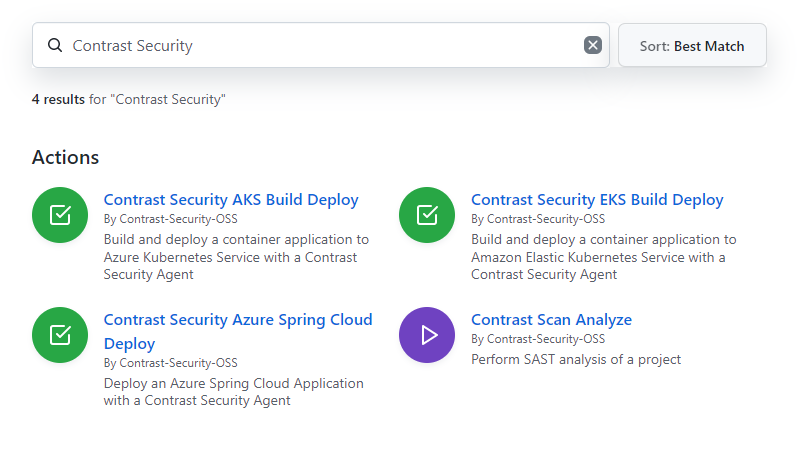Click the green checkmark icon for AKS Build Deploy
The width and height of the screenshot is (810, 468).
coord(60,215)
